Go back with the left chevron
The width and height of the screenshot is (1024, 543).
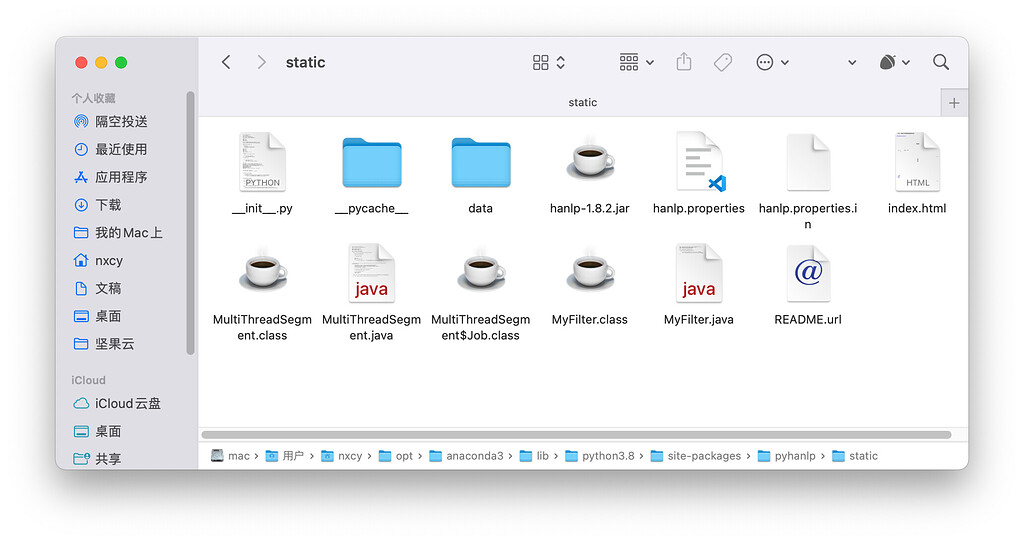[226, 62]
